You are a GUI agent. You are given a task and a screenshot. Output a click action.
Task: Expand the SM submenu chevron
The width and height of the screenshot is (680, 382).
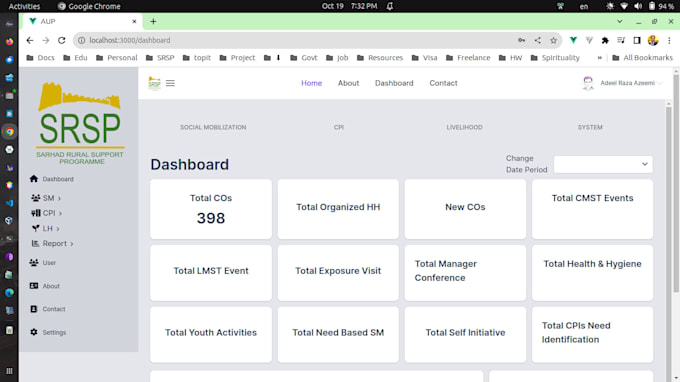pos(59,198)
